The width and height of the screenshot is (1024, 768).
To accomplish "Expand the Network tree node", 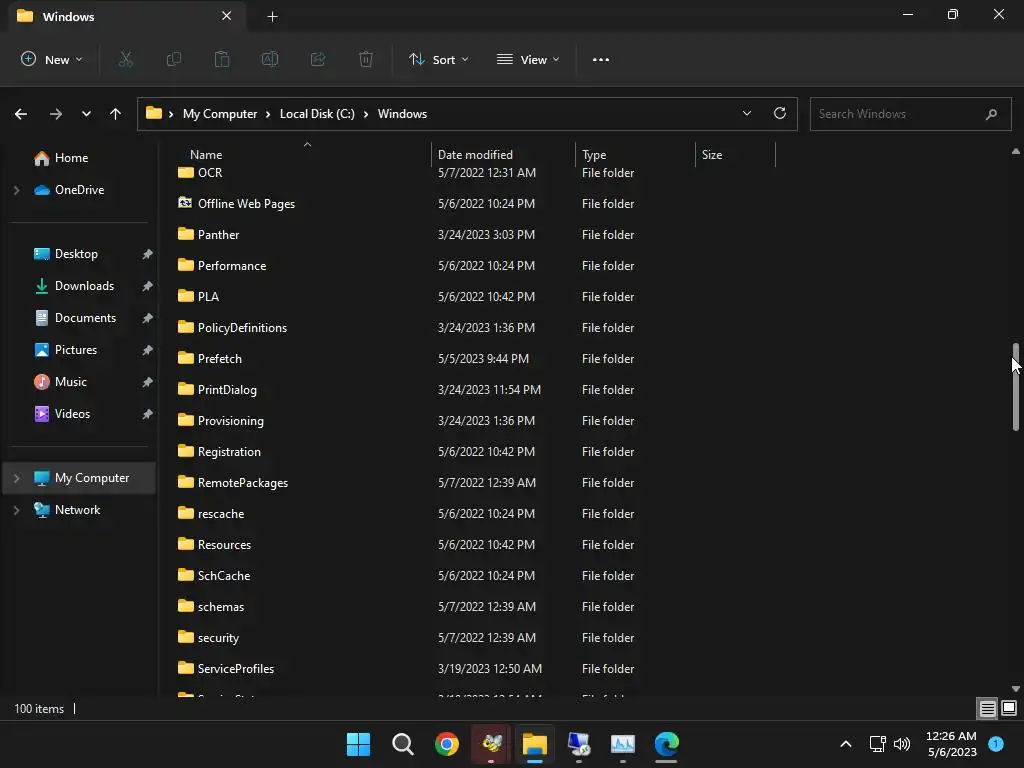I will pos(16,510).
